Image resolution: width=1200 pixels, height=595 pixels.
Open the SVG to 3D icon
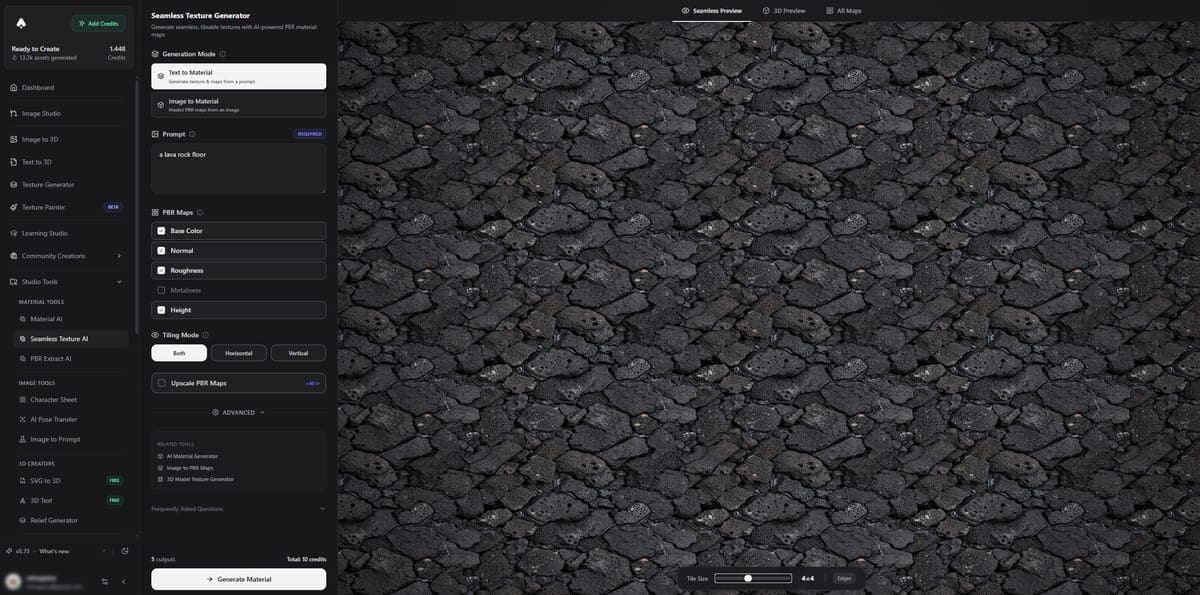(23, 481)
